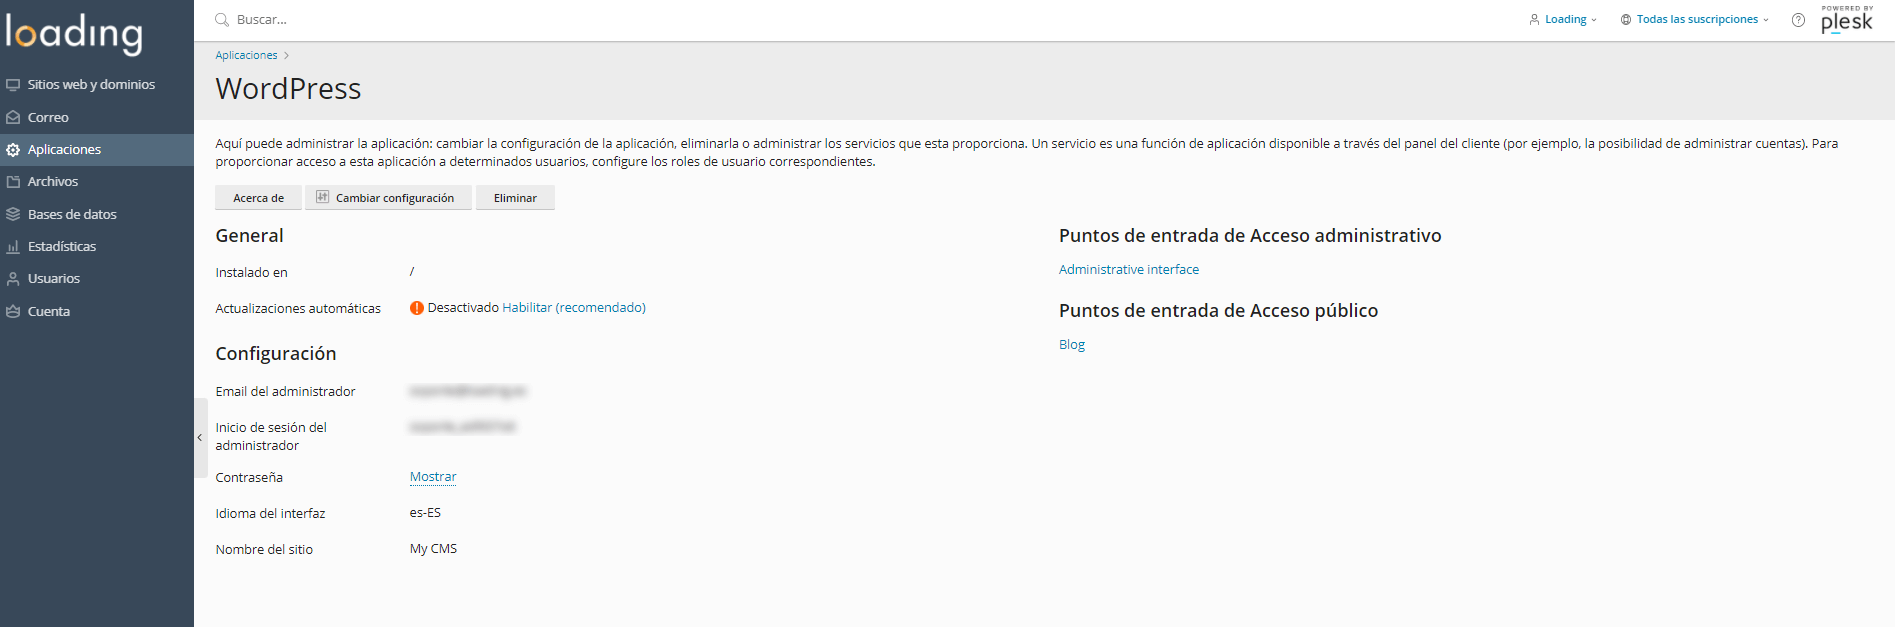Collapse the sidebar with the arrow handle
The height and width of the screenshot is (627, 1895).
(x=200, y=437)
